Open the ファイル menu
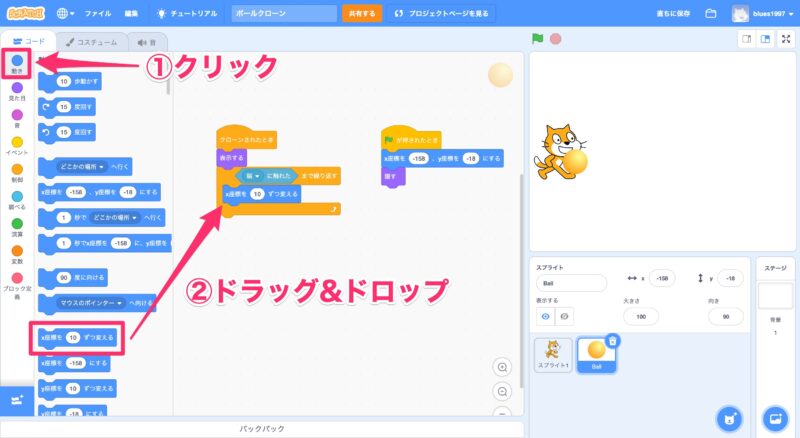 [x=98, y=14]
